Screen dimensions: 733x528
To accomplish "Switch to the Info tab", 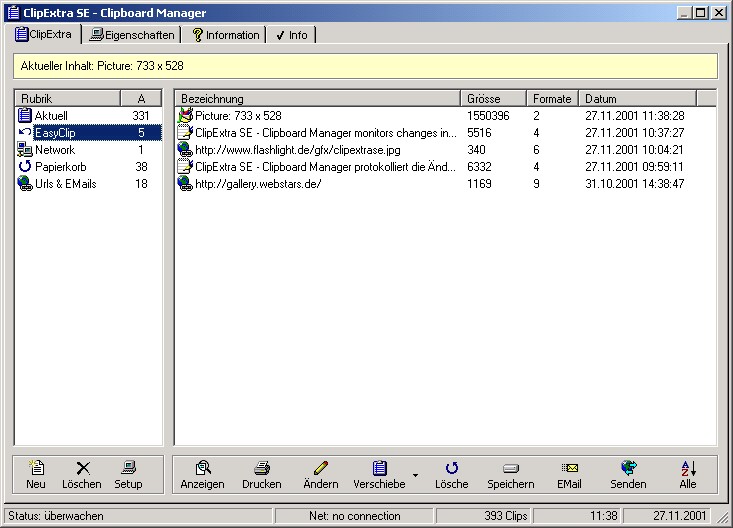I will click(292, 35).
